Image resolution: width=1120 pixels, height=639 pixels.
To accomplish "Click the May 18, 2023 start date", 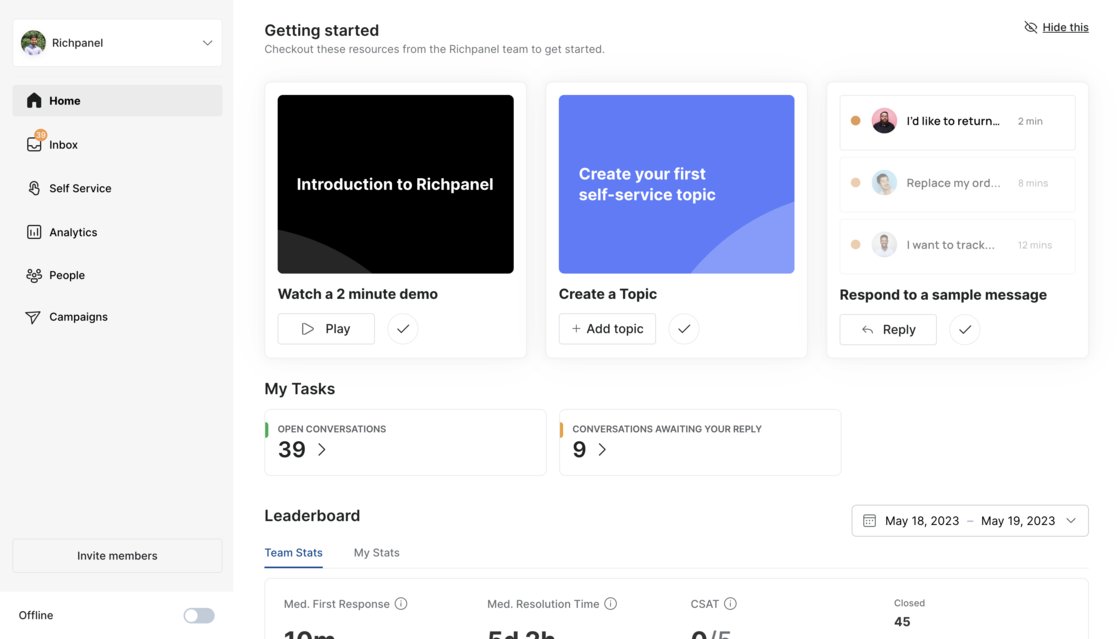I will coord(922,521).
